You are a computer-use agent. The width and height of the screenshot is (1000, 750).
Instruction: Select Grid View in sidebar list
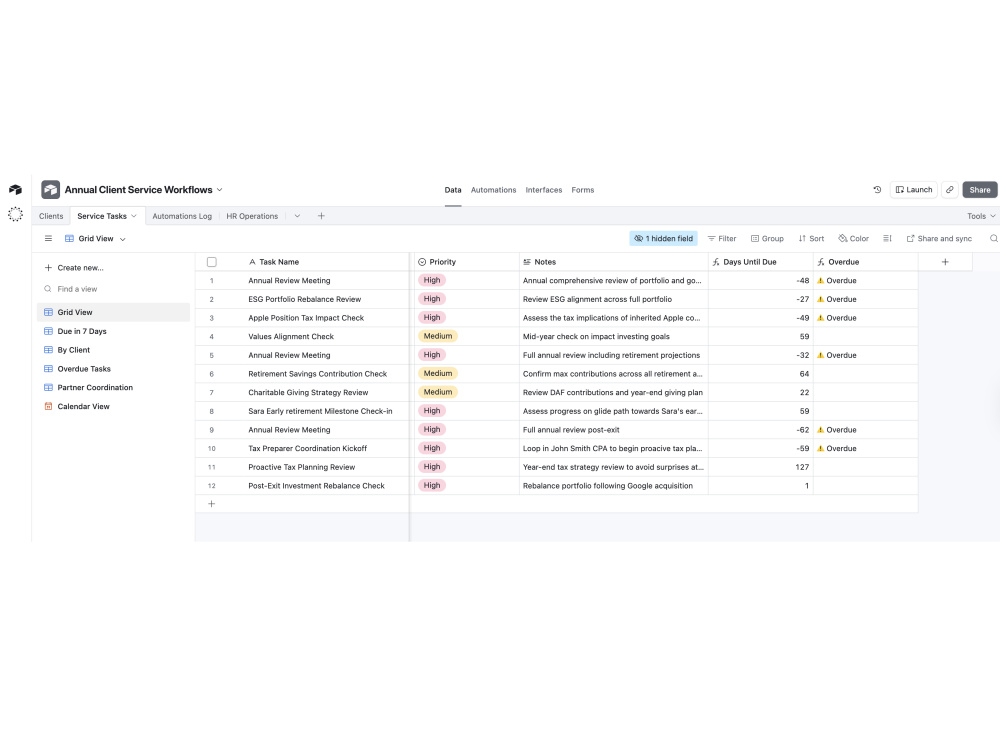(x=114, y=312)
